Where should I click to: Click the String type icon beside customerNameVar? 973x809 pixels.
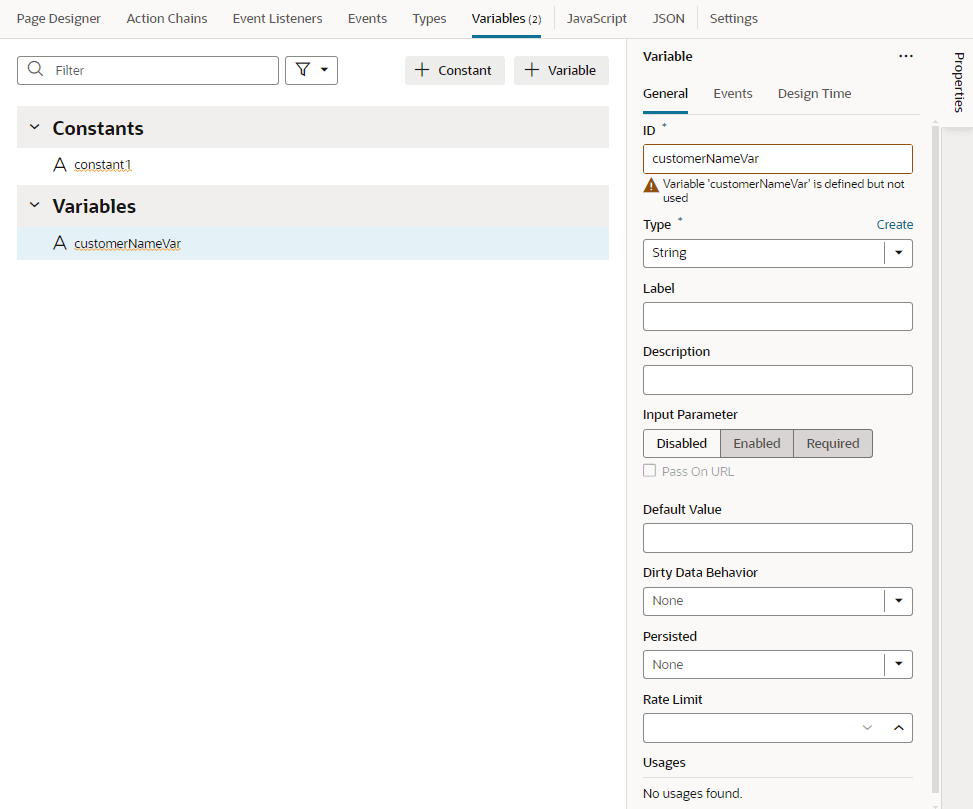(58, 243)
